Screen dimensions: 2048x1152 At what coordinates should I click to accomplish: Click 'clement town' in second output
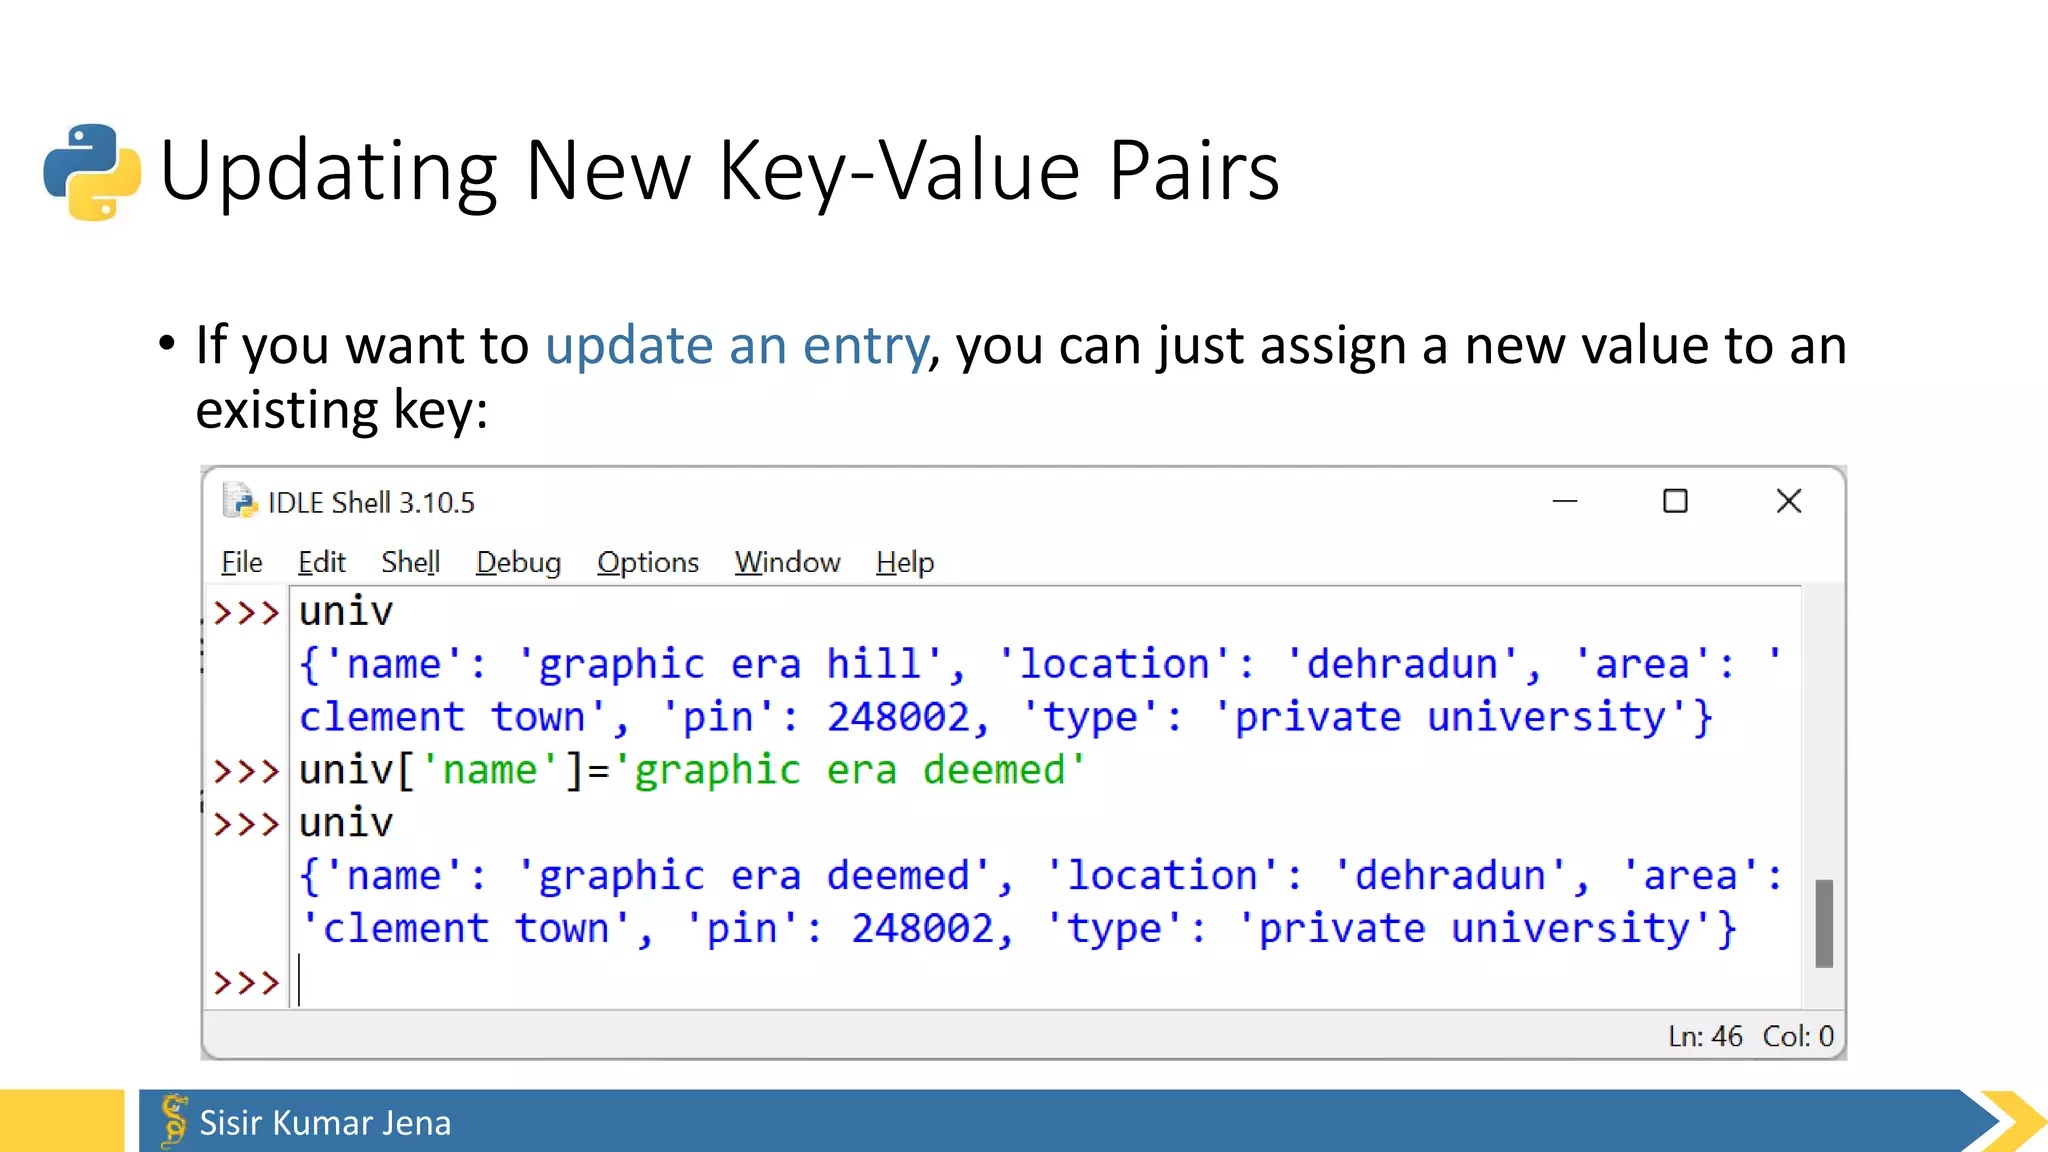[466, 929]
